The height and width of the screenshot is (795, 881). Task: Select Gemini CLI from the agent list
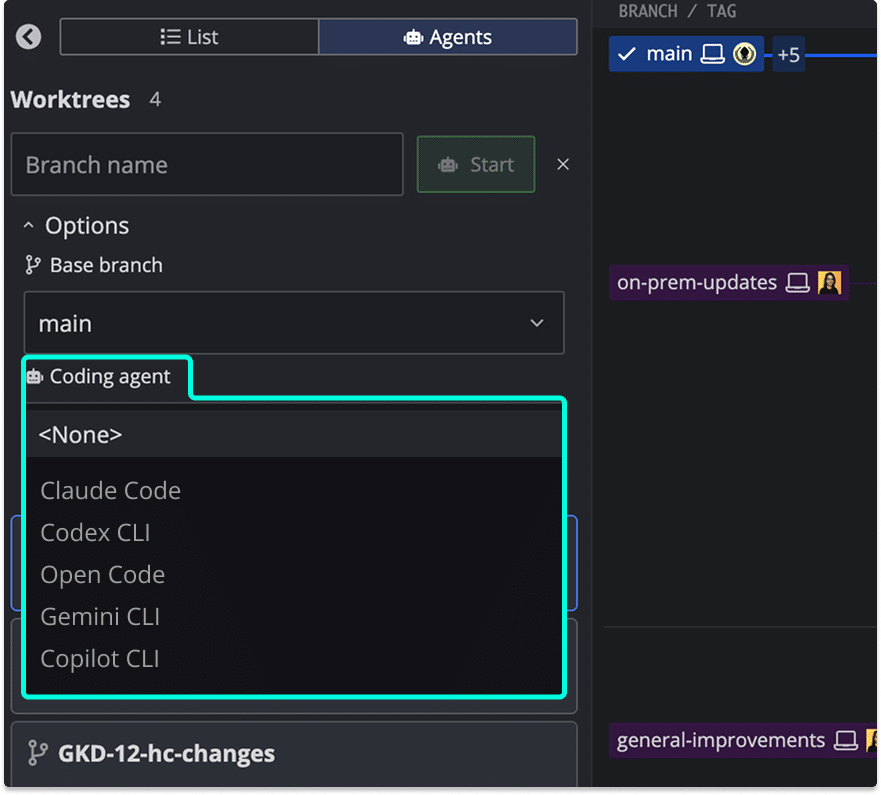[100, 616]
